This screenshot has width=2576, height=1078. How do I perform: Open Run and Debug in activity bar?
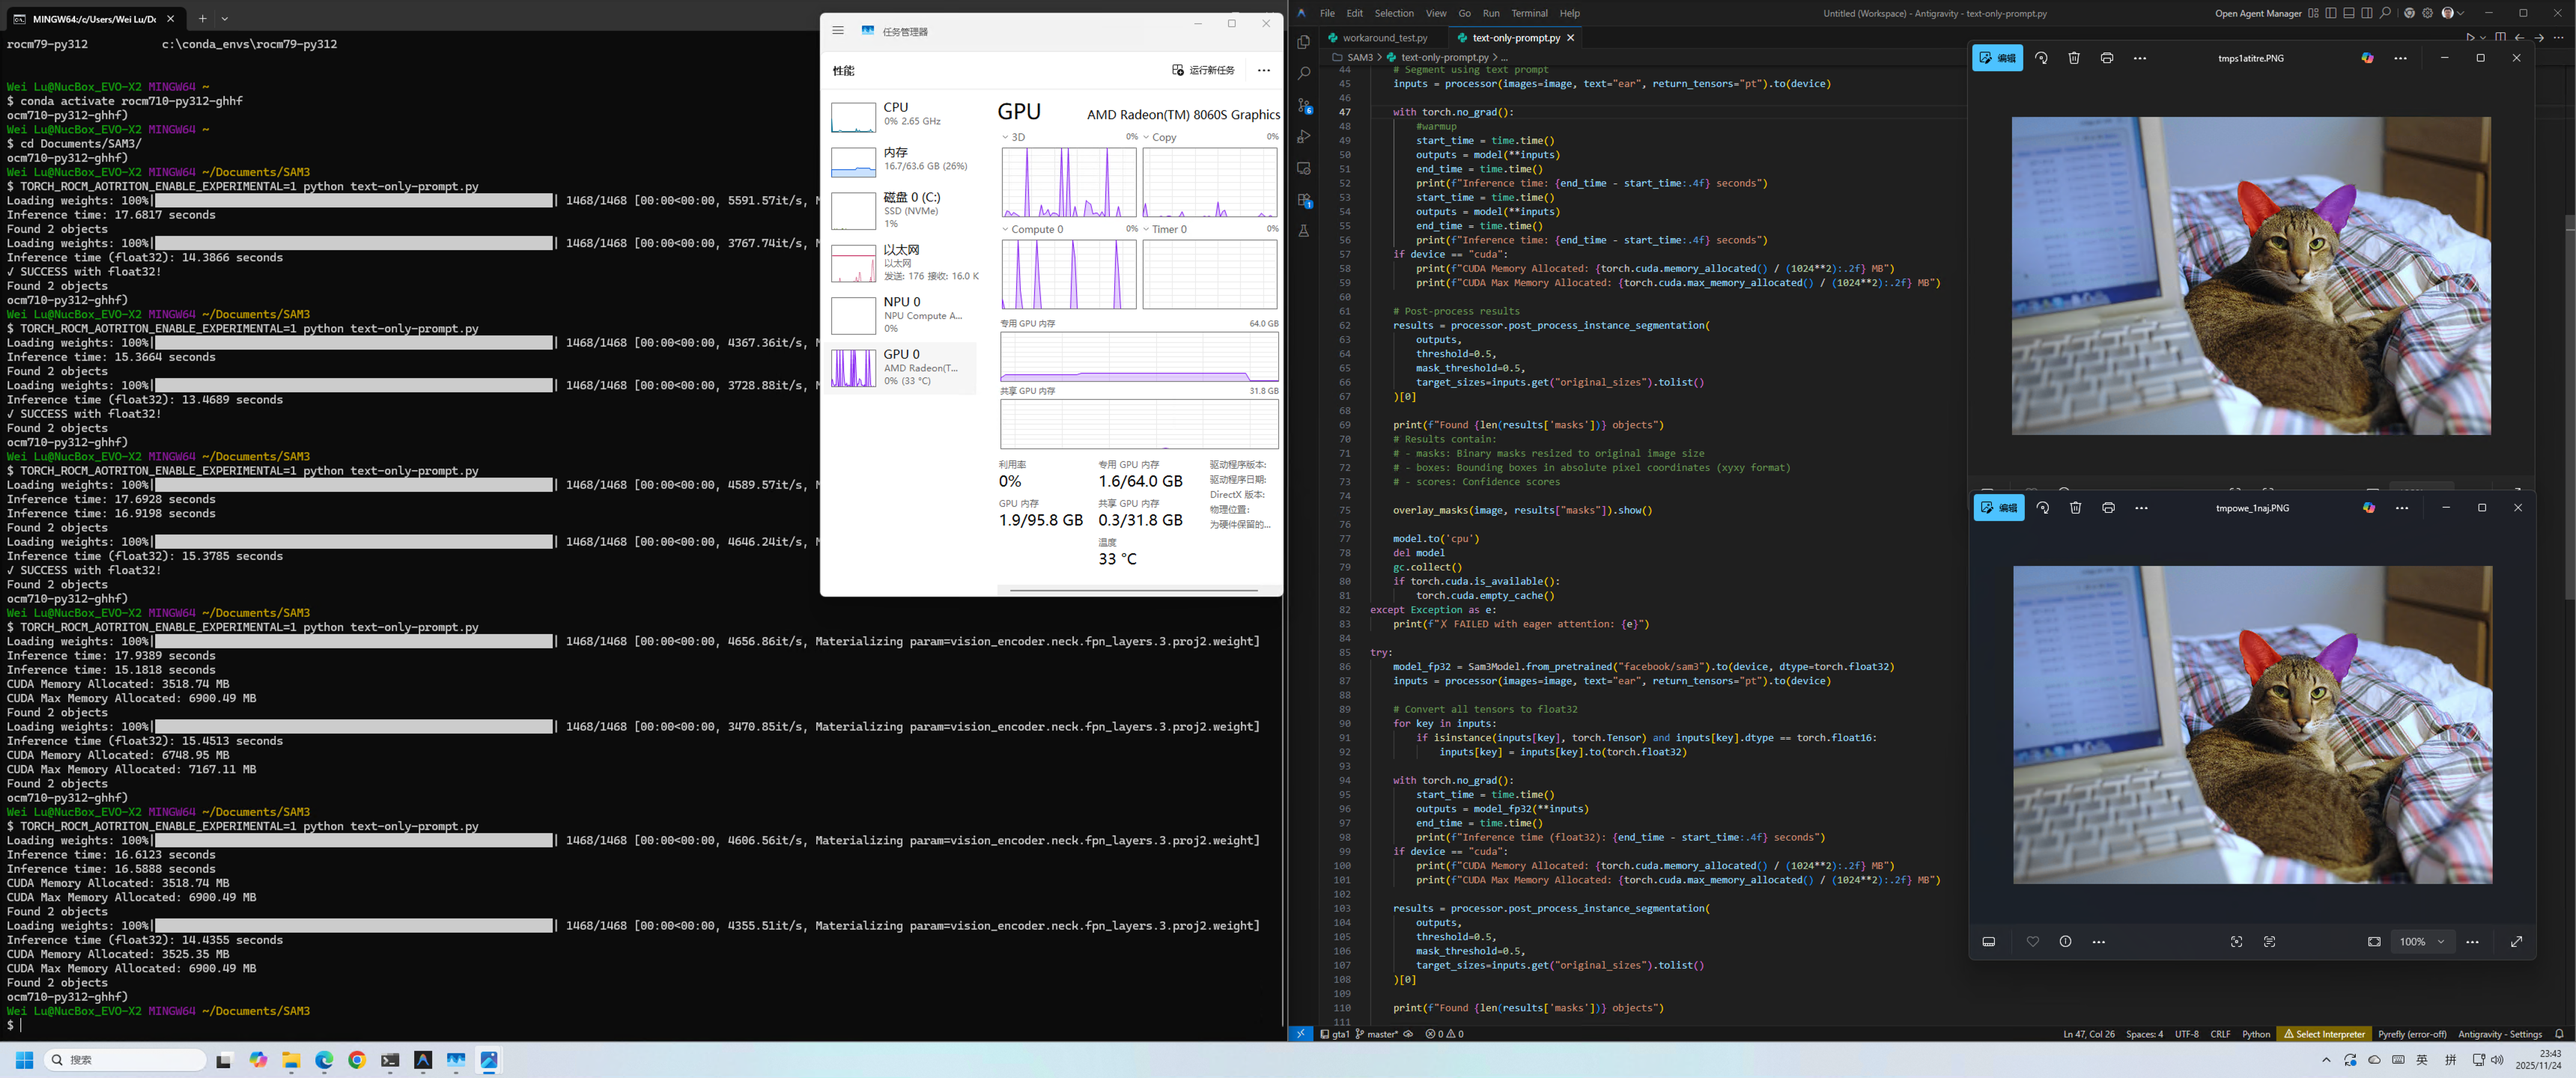[x=1304, y=137]
